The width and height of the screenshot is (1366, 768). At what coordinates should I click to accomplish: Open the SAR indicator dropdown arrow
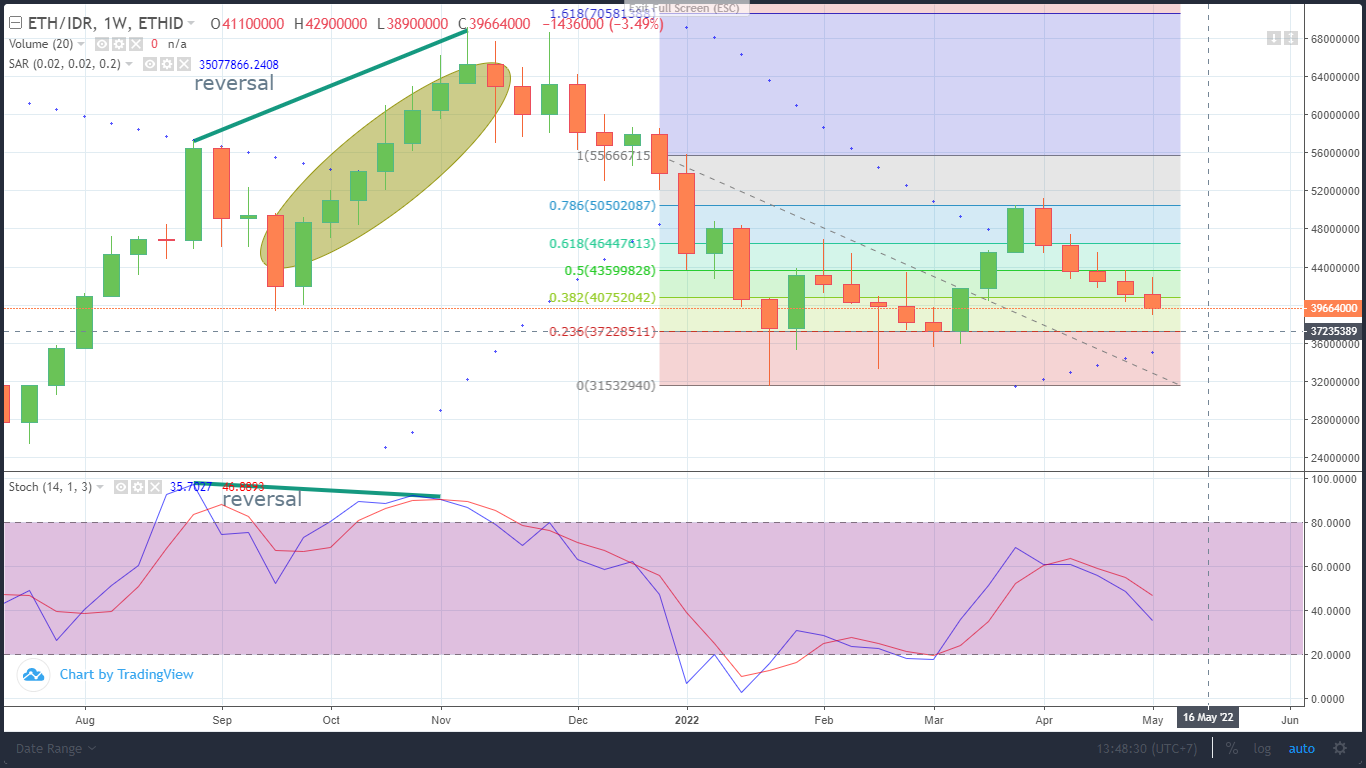coord(129,64)
